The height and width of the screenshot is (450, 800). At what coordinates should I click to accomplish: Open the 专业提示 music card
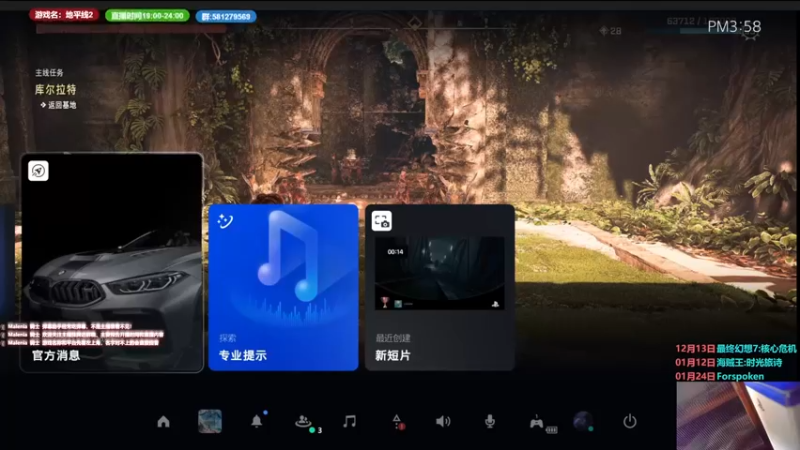click(283, 287)
